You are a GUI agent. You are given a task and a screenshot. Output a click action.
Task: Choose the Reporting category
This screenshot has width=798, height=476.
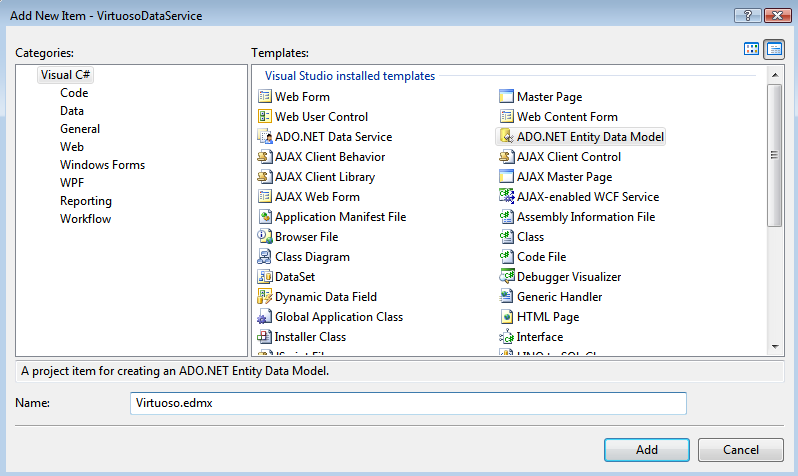pos(86,201)
